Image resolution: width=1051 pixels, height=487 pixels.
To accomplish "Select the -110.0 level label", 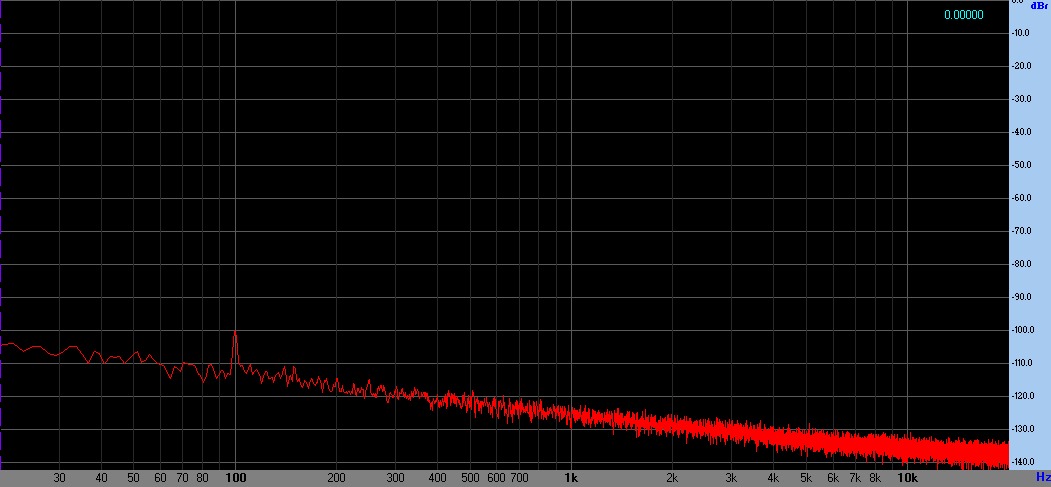I will tap(1022, 363).
